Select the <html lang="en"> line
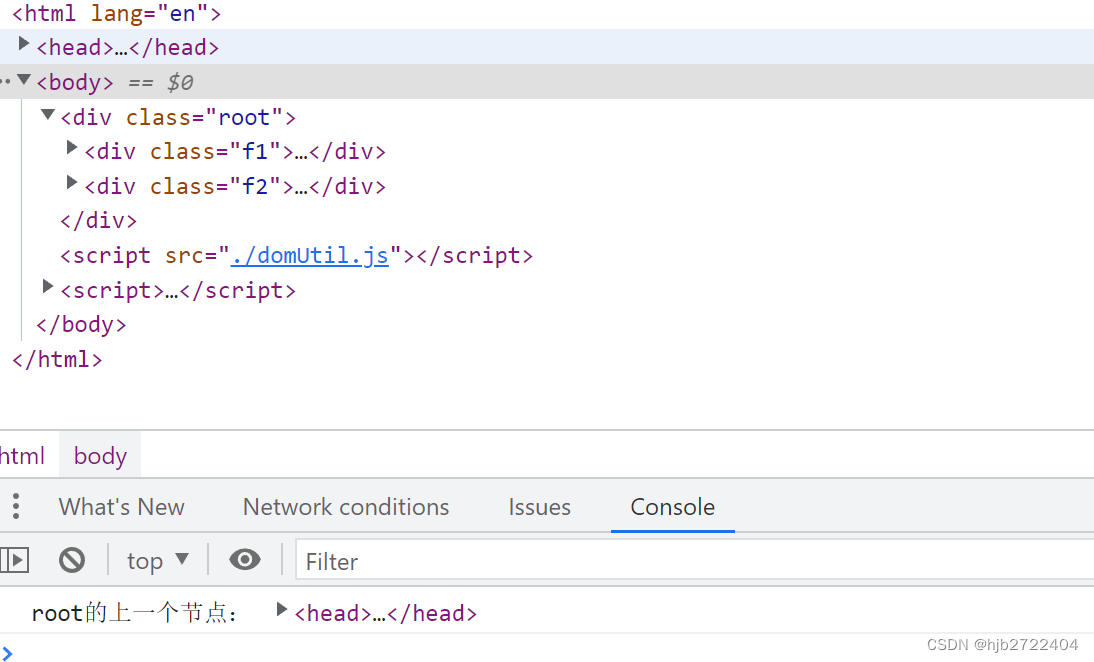This screenshot has height=662, width=1094. (117, 14)
